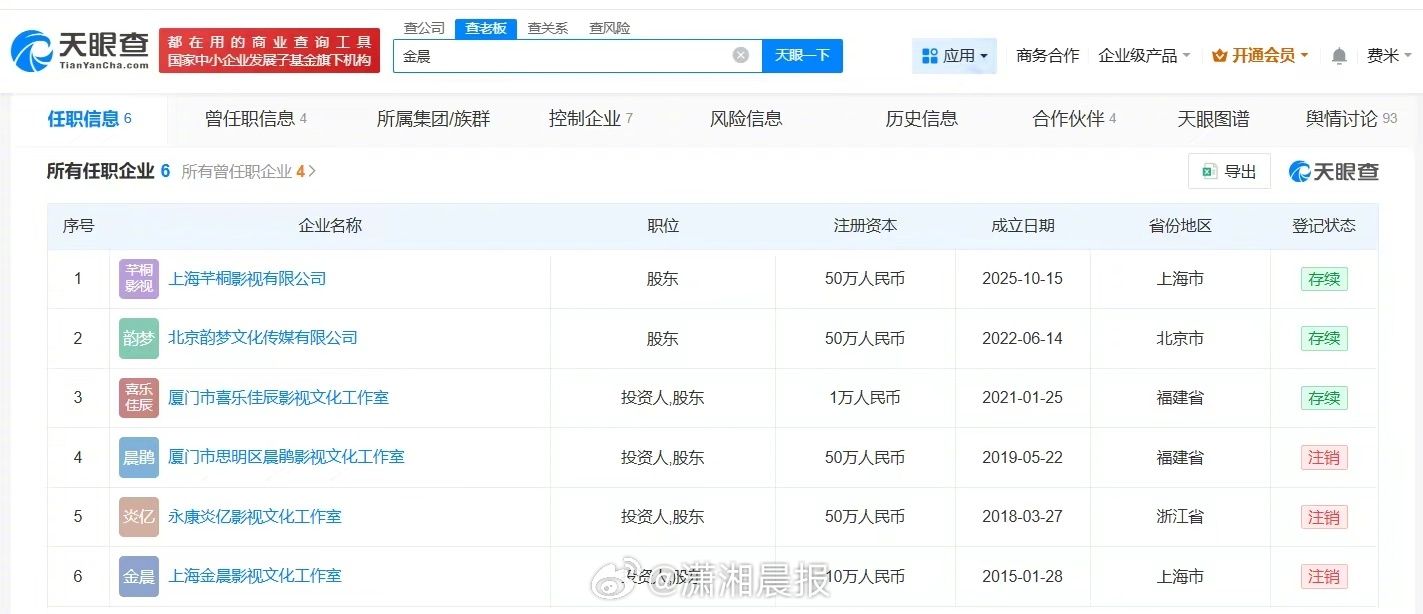Open the 天眼图谱 tab

click(1213, 119)
